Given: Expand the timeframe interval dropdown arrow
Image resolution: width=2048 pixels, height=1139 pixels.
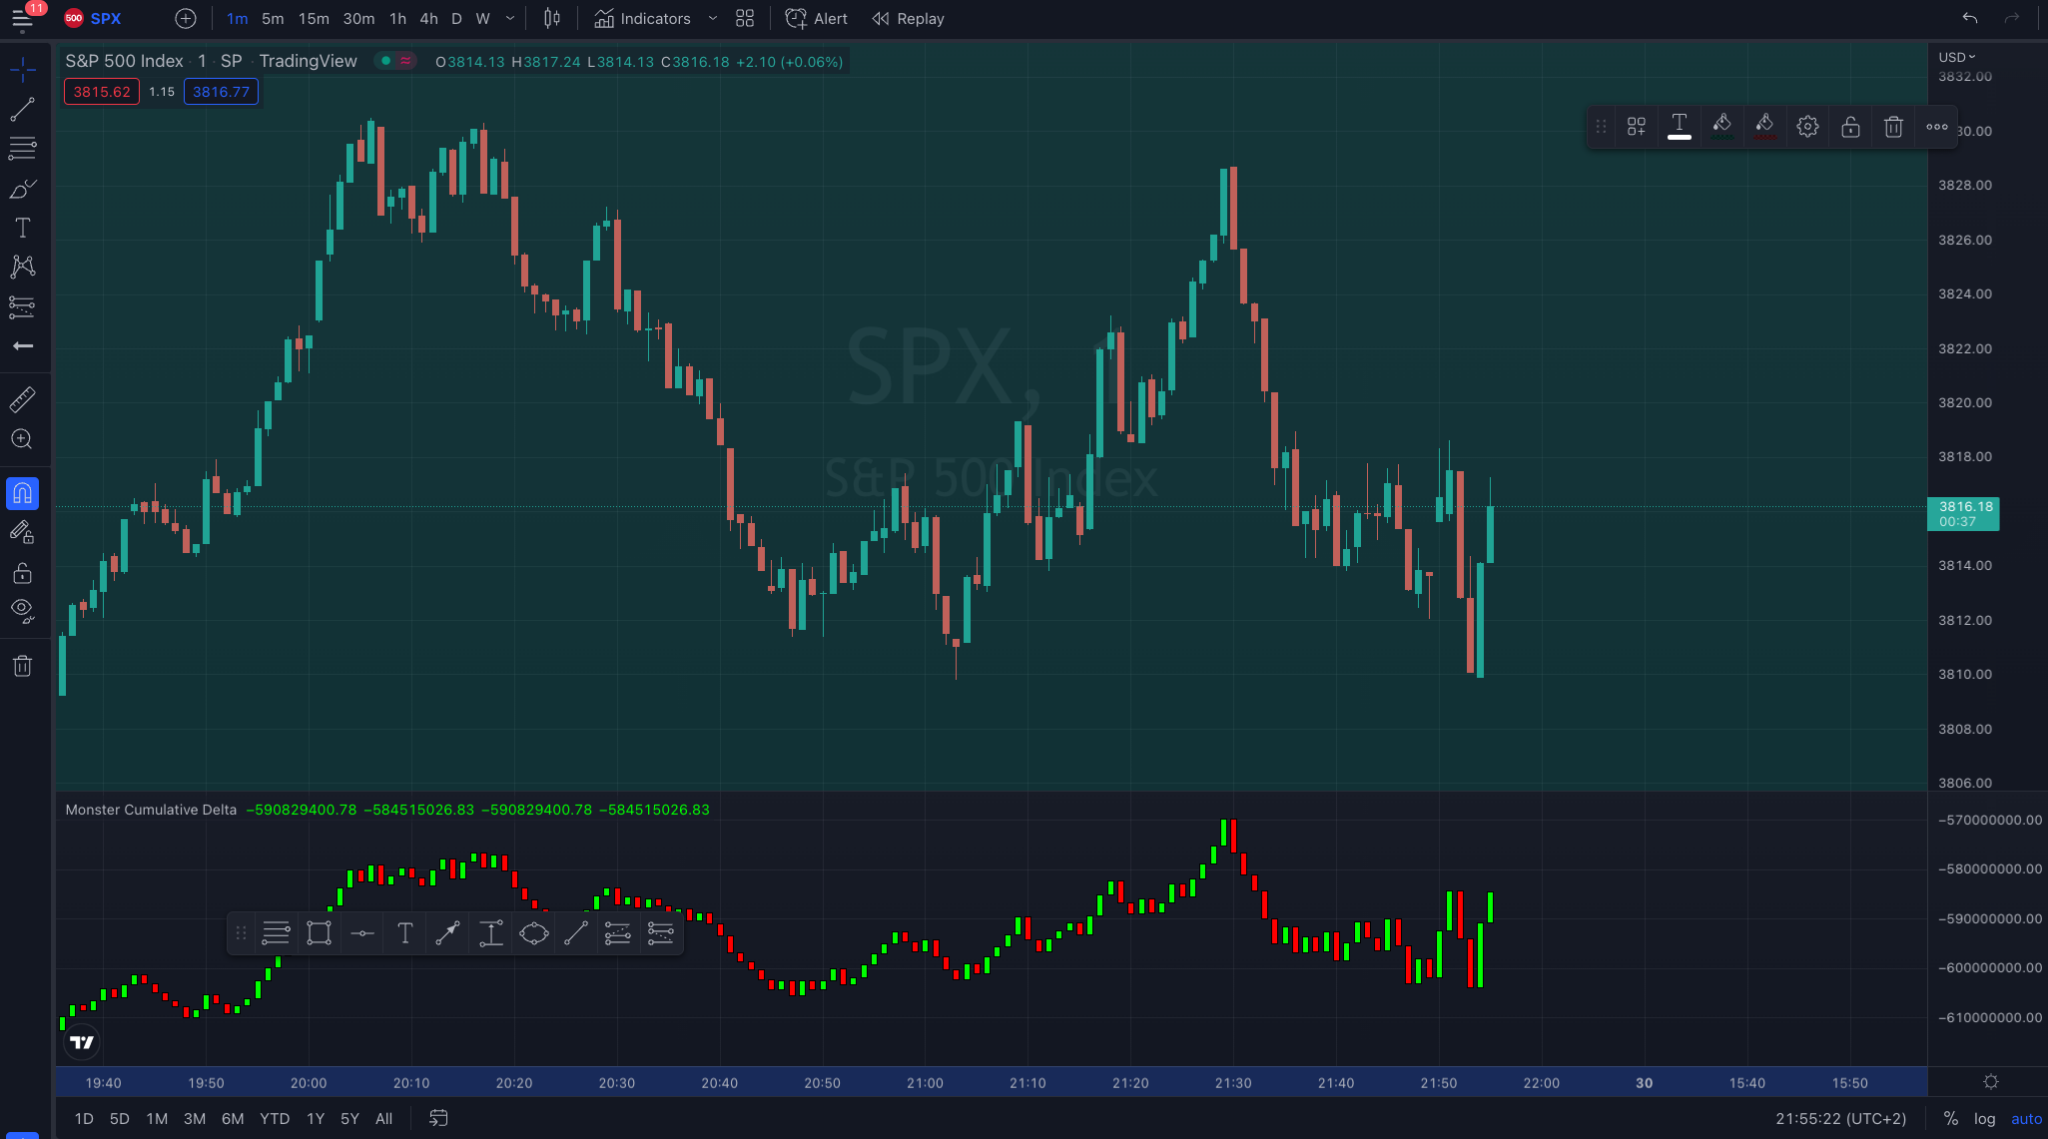Looking at the screenshot, I should (x=510, y=19).
